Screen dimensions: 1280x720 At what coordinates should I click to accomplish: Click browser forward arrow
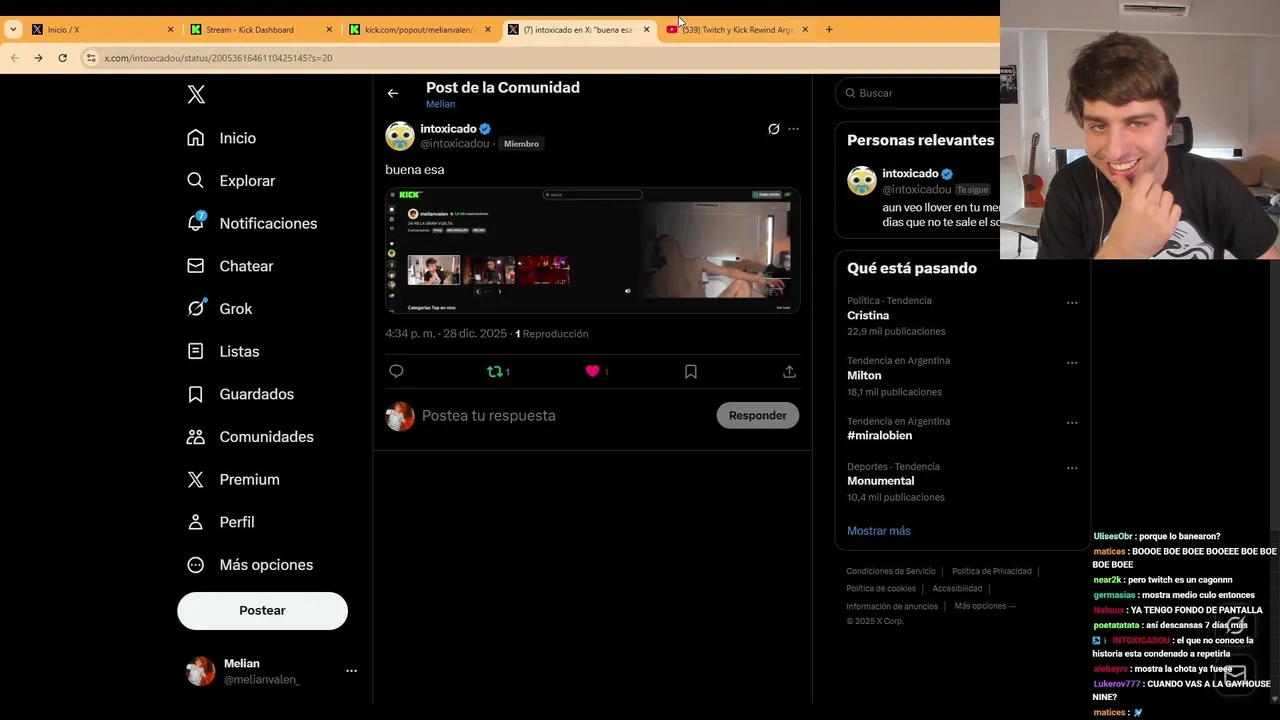click(x=38, y=58)
